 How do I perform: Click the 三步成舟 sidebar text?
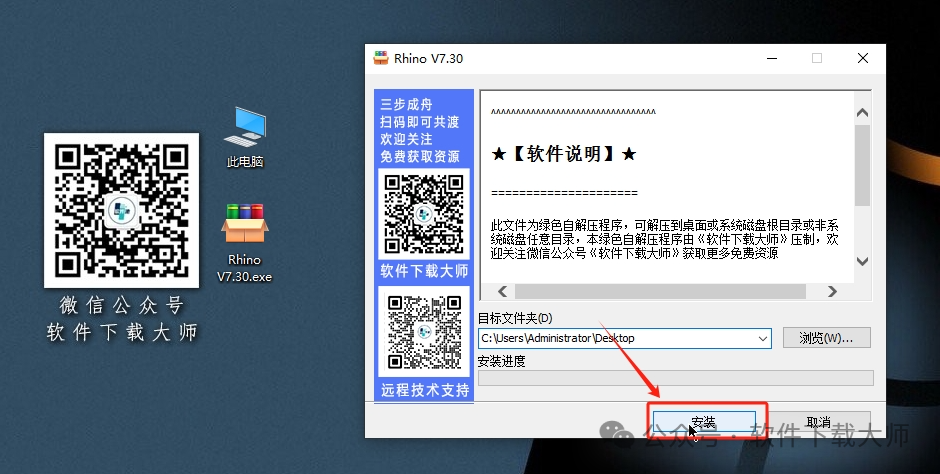[406, 104]
